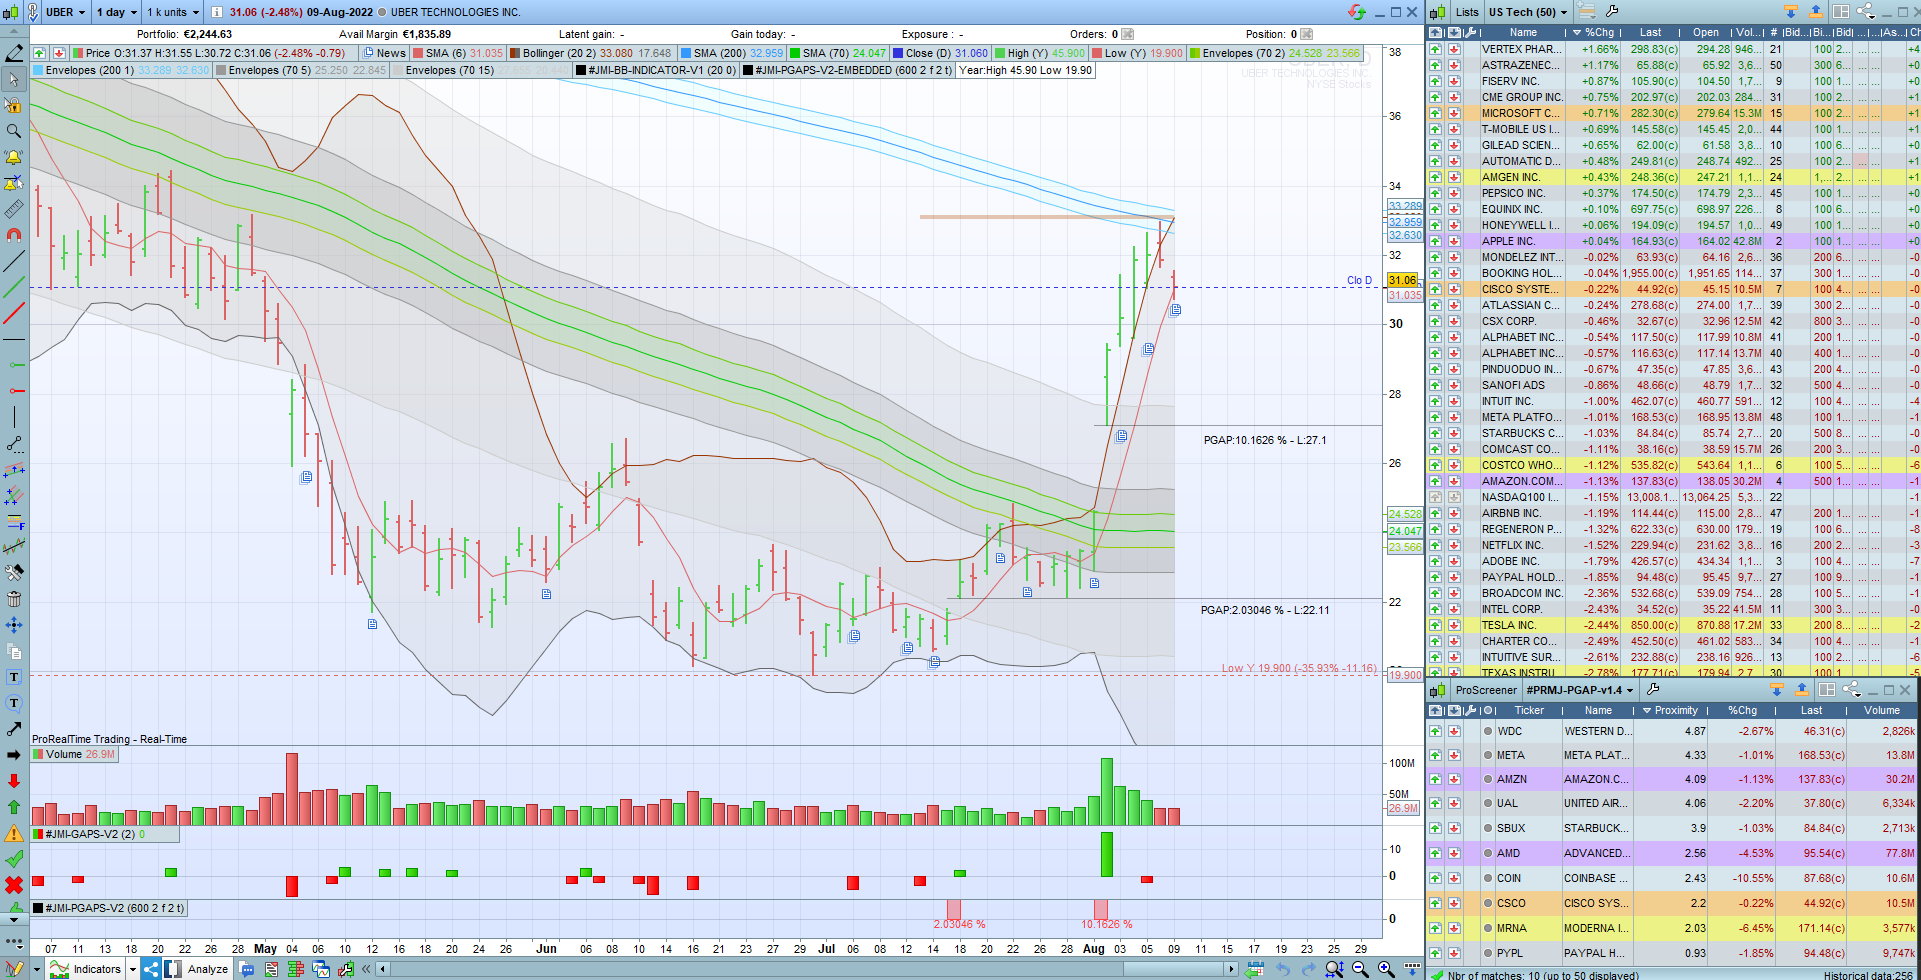The width and height of the screenshot is (1921, 980).
Task: Select the trash bin delete tool
Action: (14, 599)
